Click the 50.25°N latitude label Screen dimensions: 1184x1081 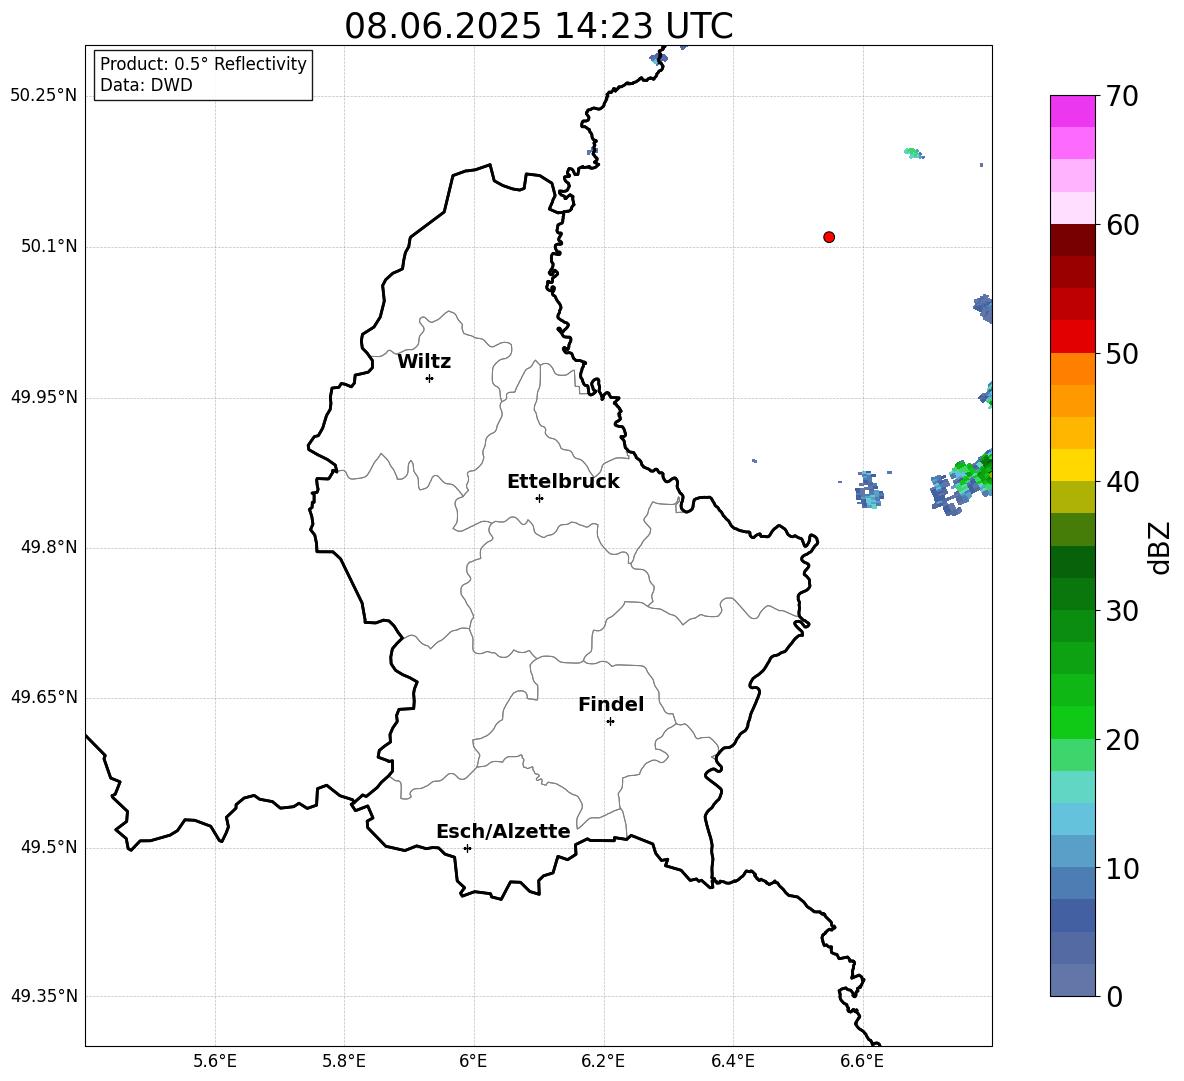click(43, 96)
